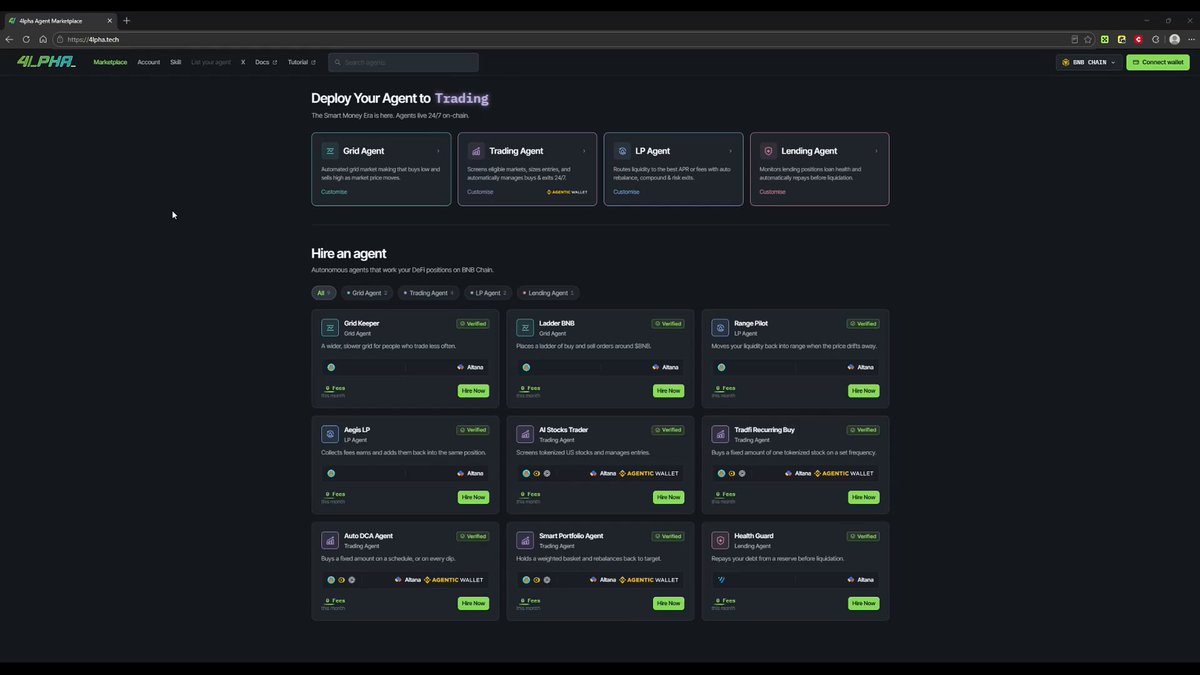The image size is (1200, 675).
Task: Go to the browser home page icon
Action: tap(43, 39)
